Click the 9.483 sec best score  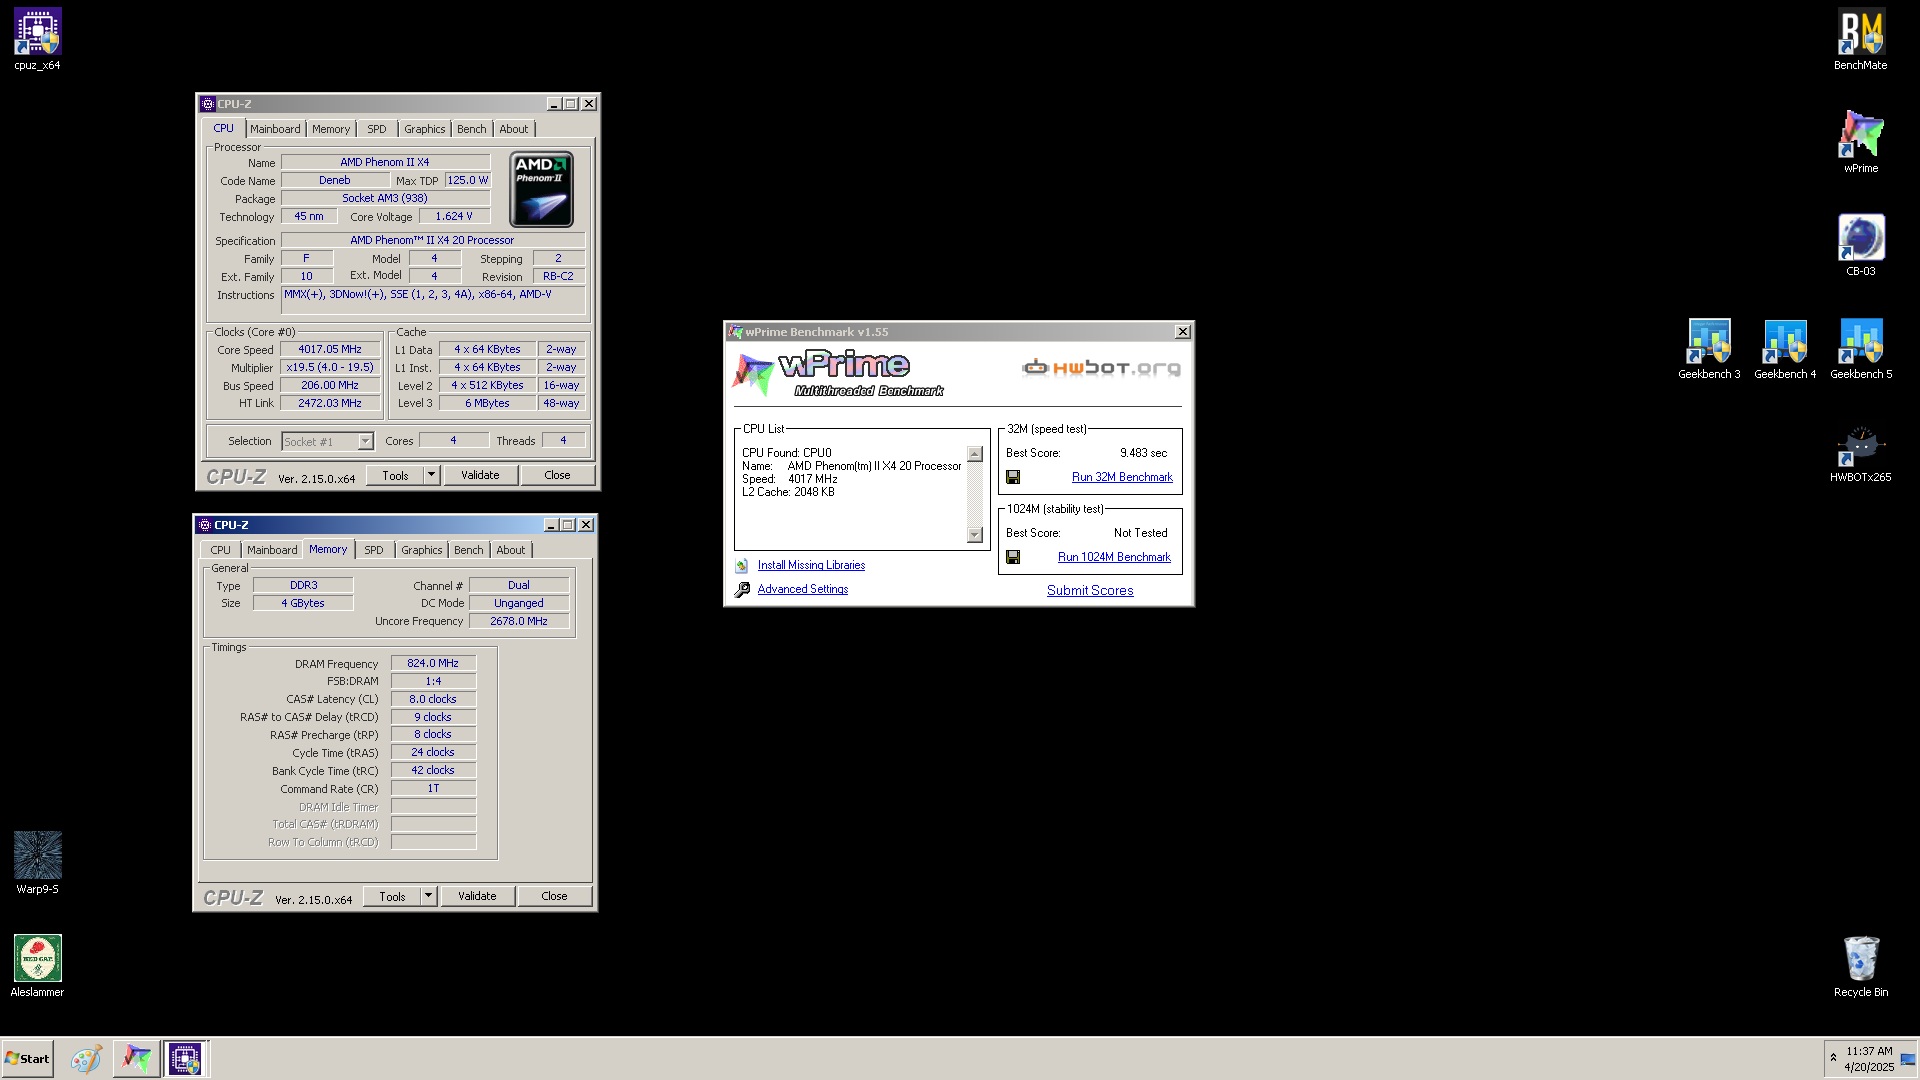coord(1143,454)
